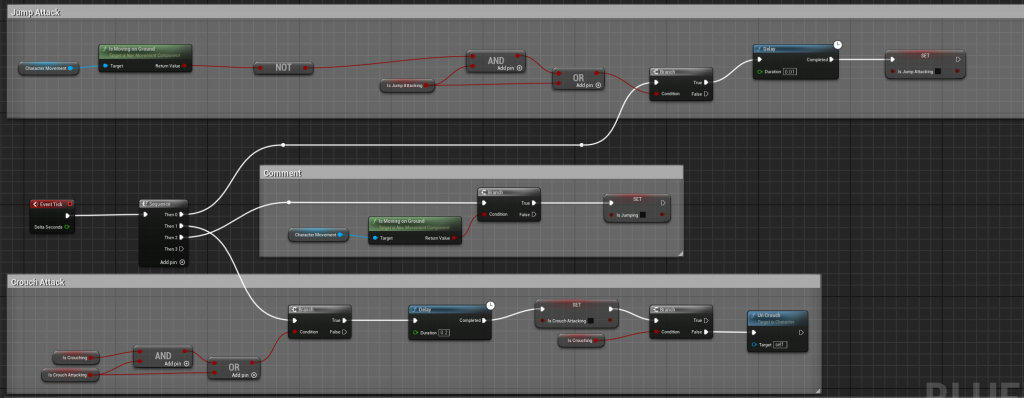The image size is (1024, 398).
Task: Toggle the Is Jumping checkbox in SET node
Action: pyautogui.click(x=643, y=214)
